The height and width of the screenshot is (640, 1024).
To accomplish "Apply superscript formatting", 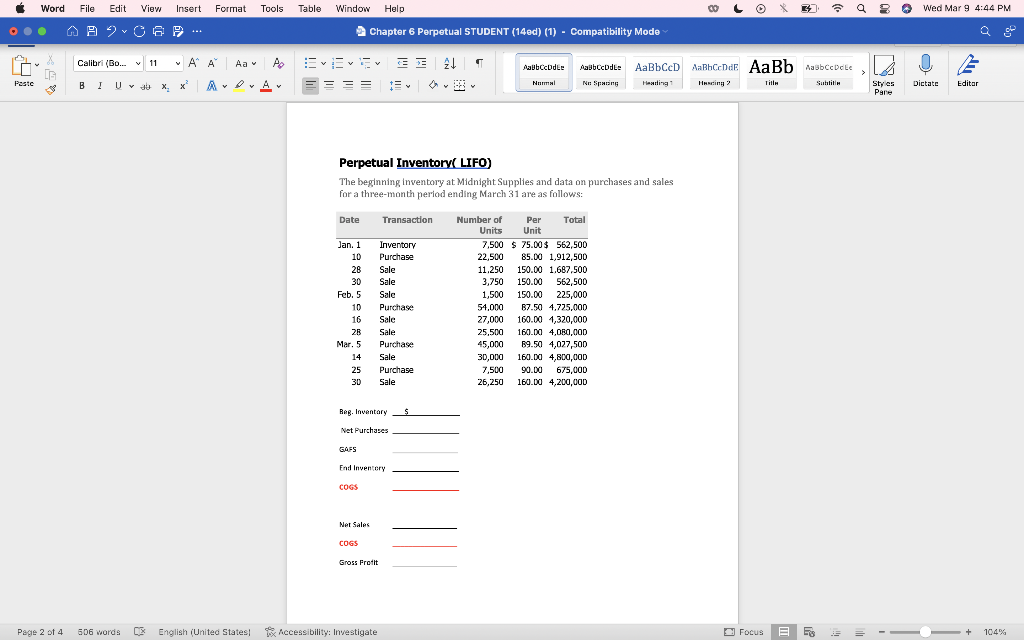I will (x=184, y=86).
